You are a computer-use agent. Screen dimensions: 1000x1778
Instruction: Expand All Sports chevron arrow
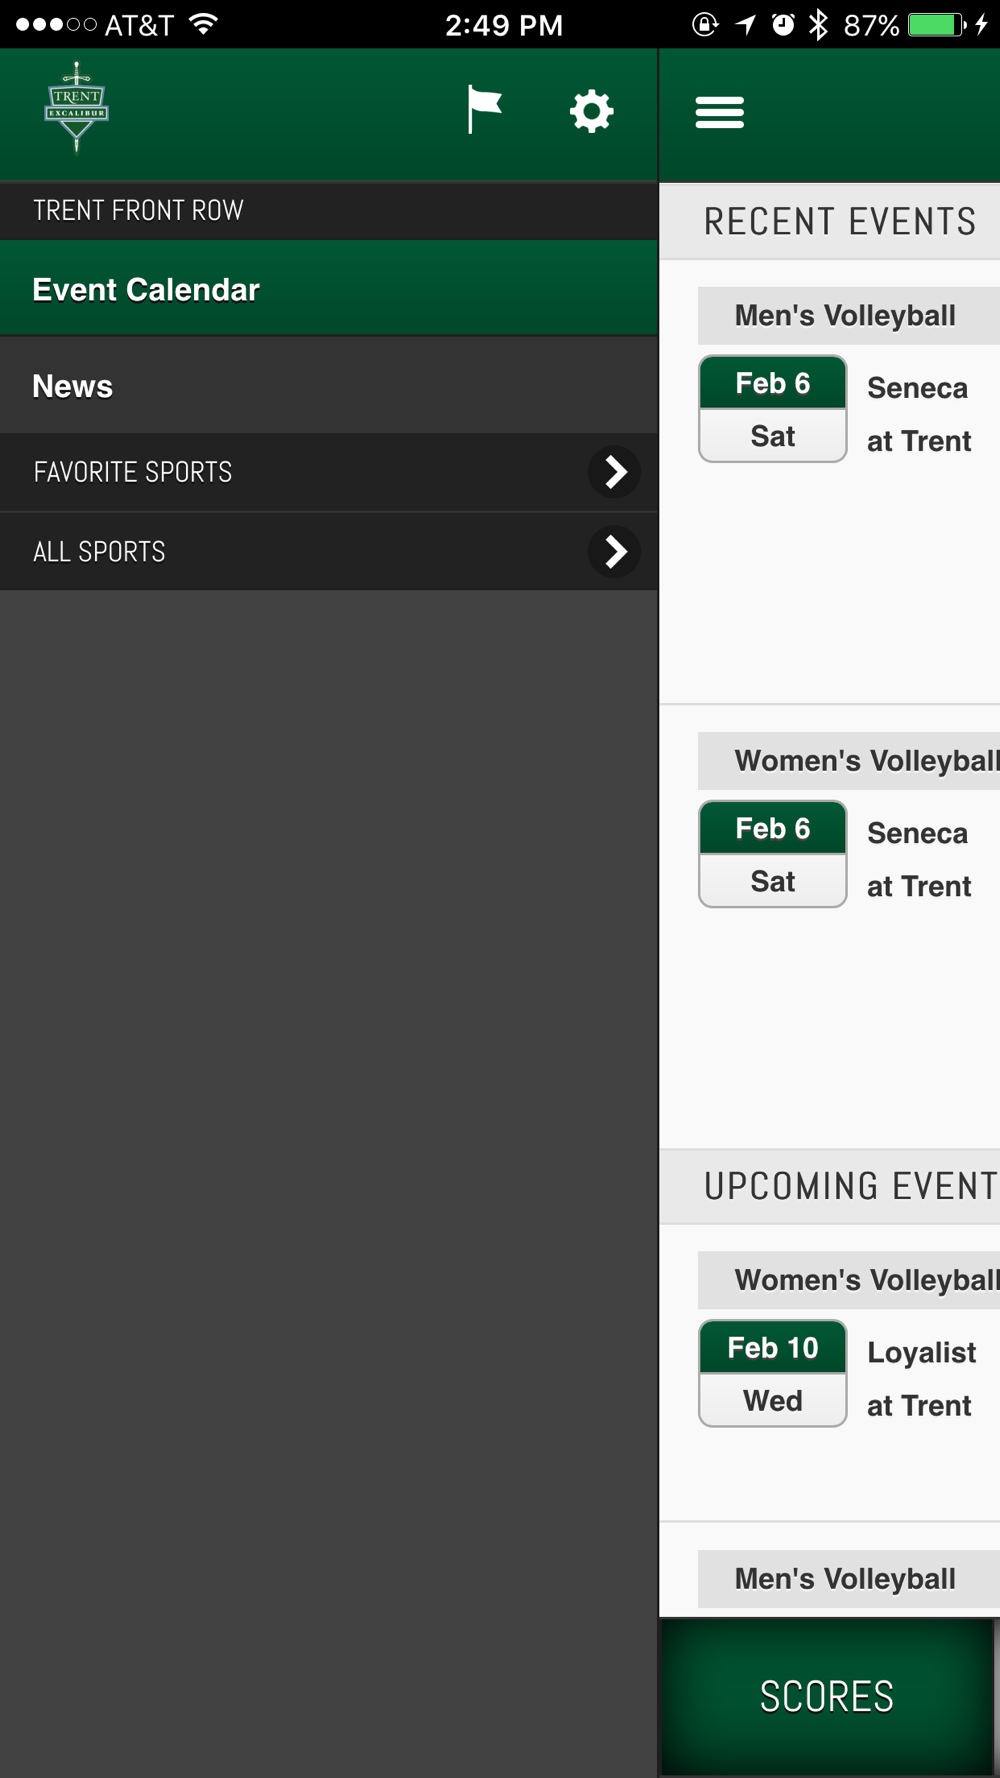(615, 551)
